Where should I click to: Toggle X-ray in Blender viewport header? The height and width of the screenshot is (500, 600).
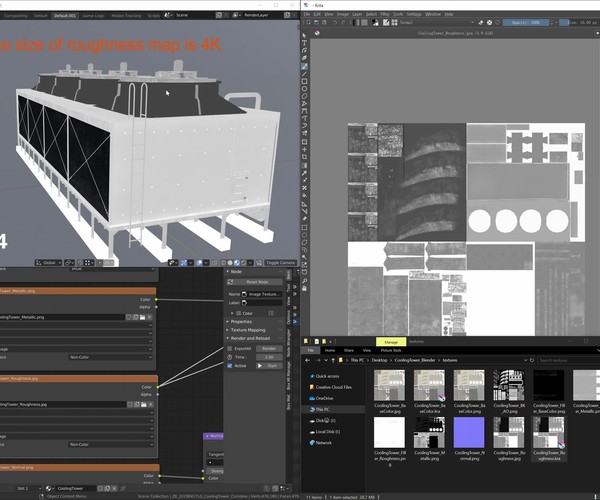click(215, 263)
